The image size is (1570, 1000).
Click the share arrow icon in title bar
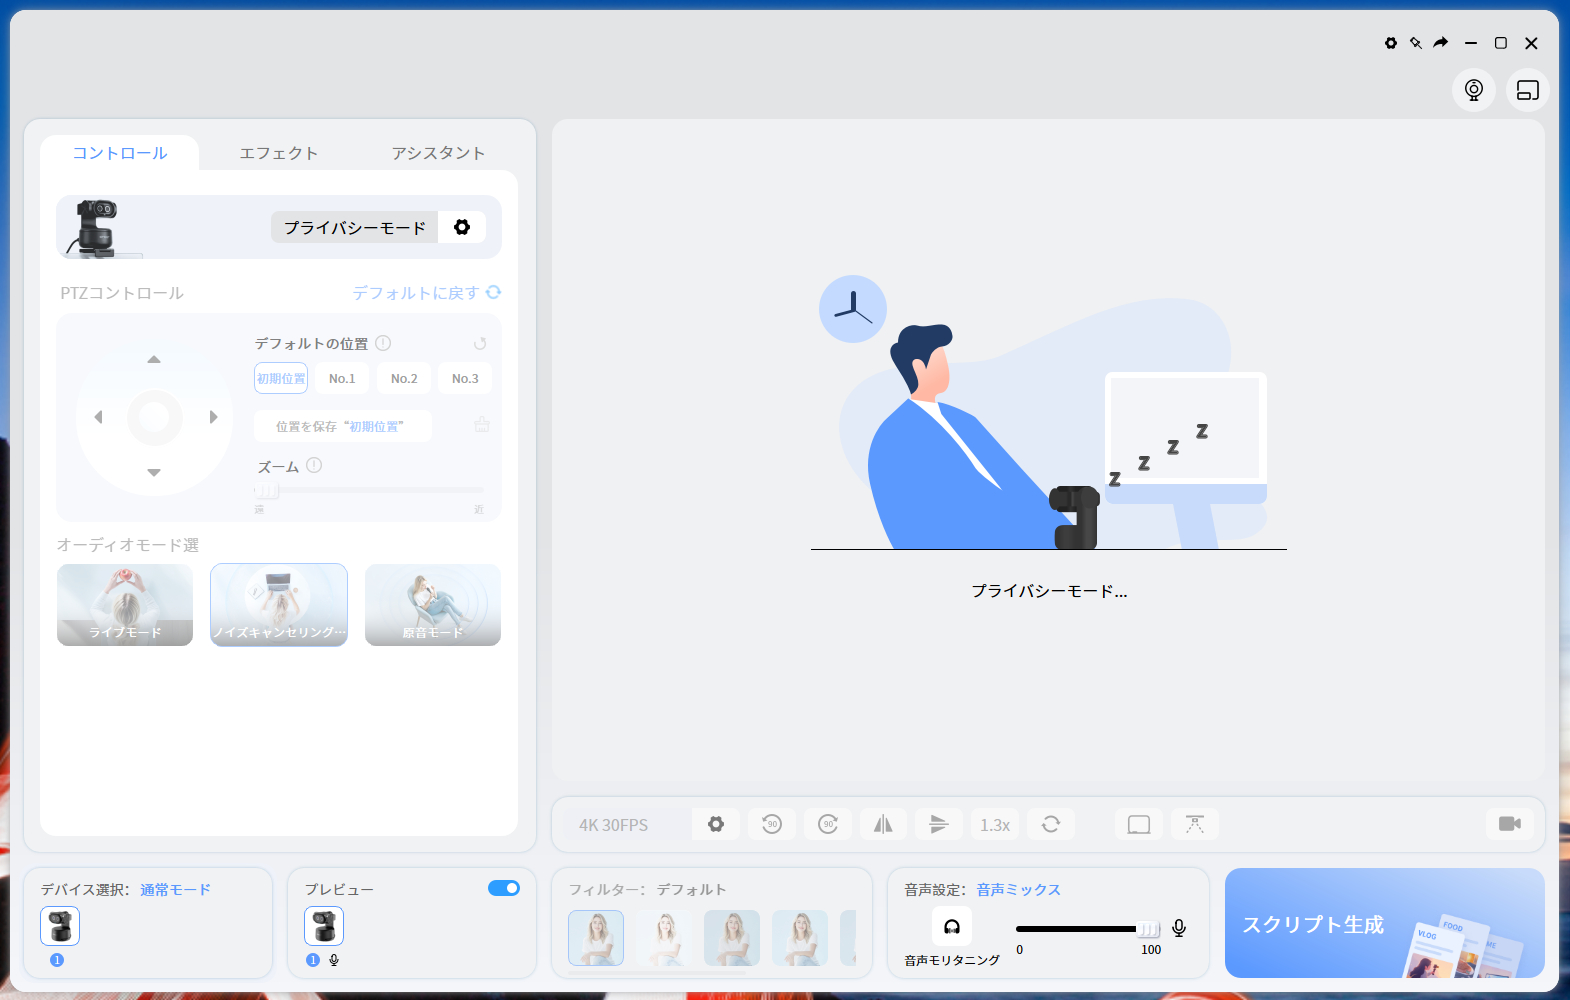[x=1441, y=42]
